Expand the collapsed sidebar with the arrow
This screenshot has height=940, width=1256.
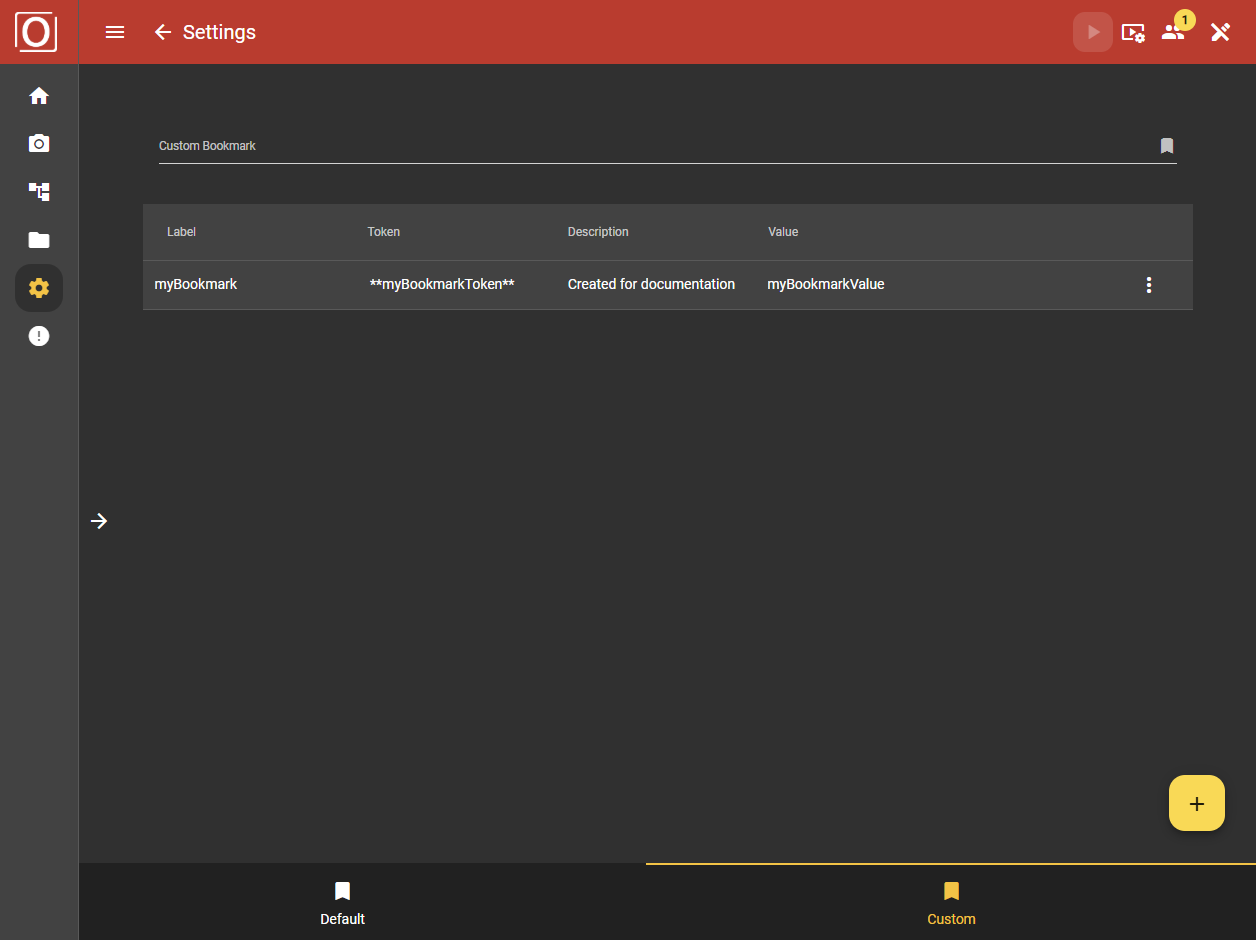99,521
